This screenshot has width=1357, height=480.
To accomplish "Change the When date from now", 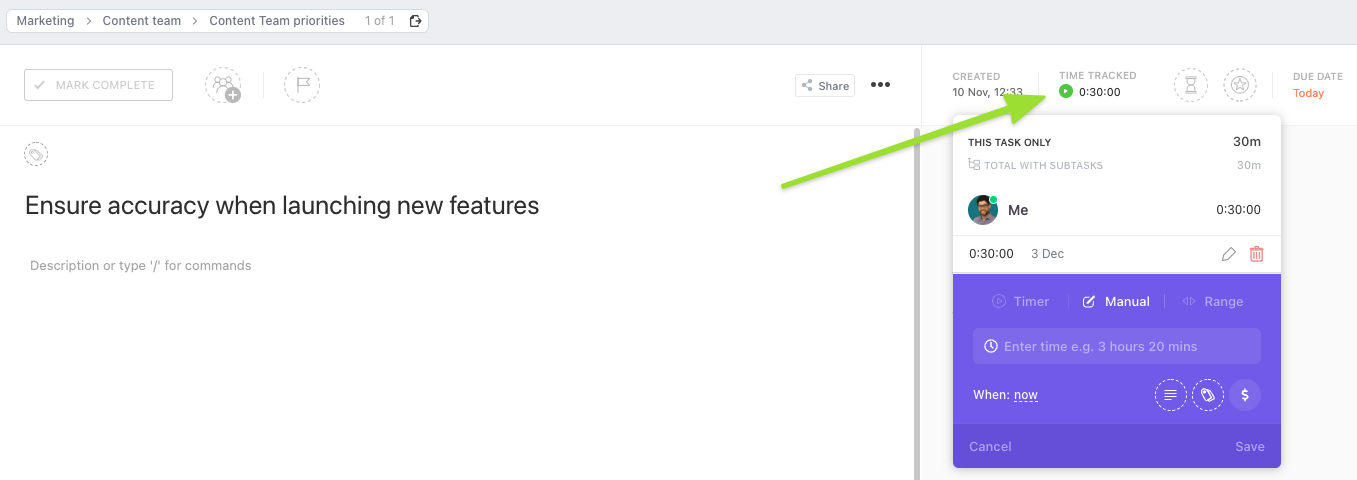I will [x=1026, y=395].
